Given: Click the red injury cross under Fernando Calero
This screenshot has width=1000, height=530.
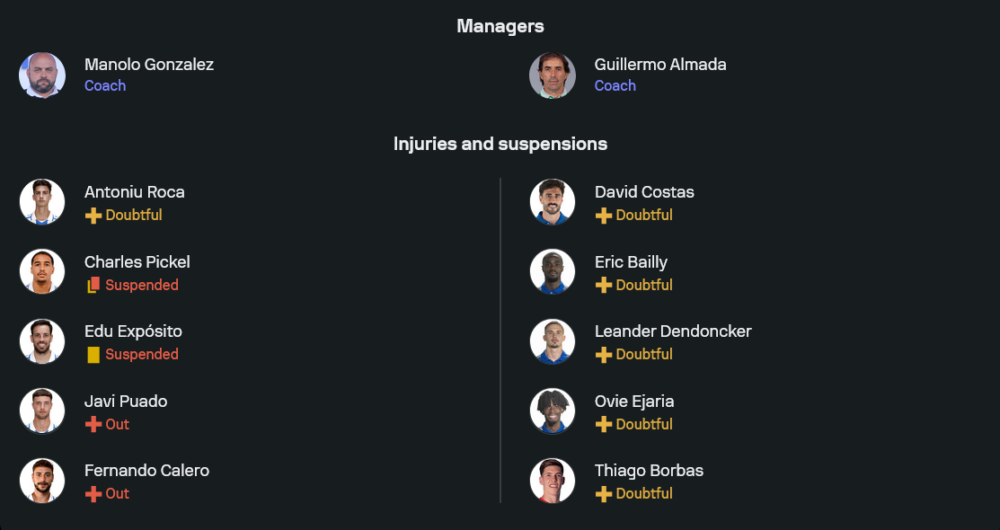Looking at the screenshot, I should [x=93, y=493].
